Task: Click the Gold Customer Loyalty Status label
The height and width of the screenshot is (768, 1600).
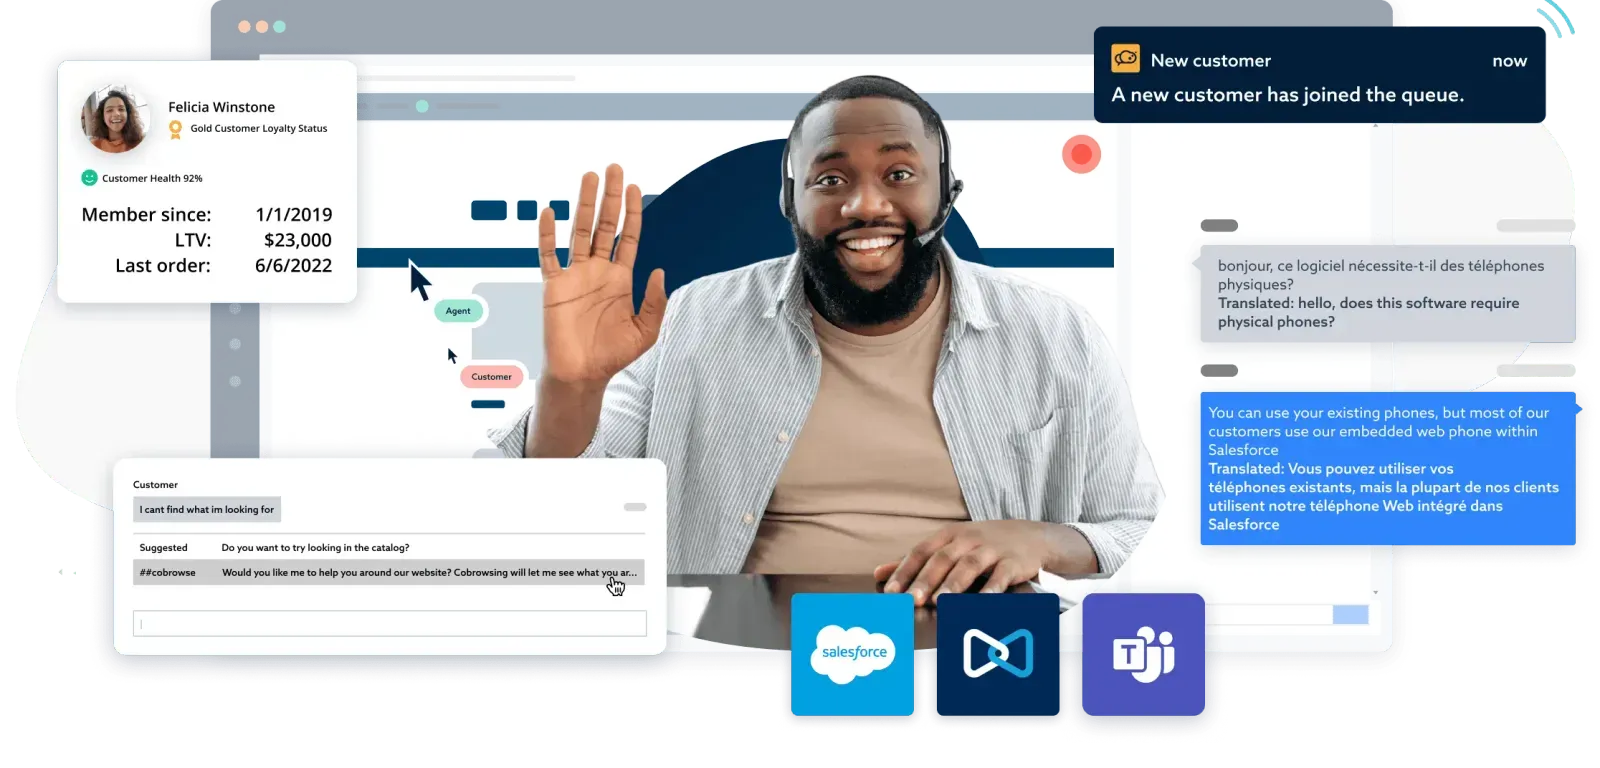Action: (259, 129)
